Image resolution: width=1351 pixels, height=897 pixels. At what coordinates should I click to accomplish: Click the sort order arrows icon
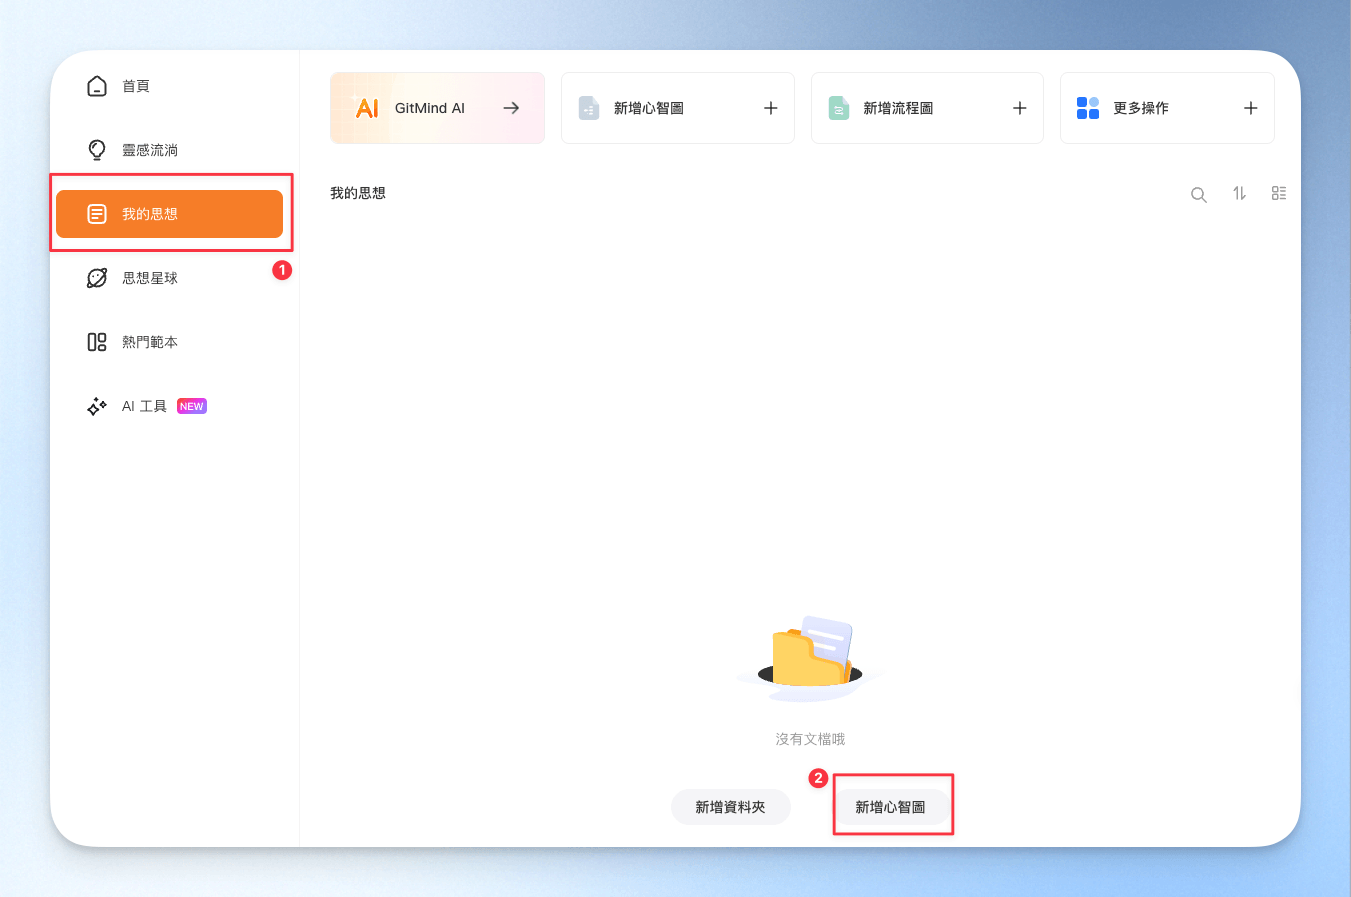tap(1239, 193)
